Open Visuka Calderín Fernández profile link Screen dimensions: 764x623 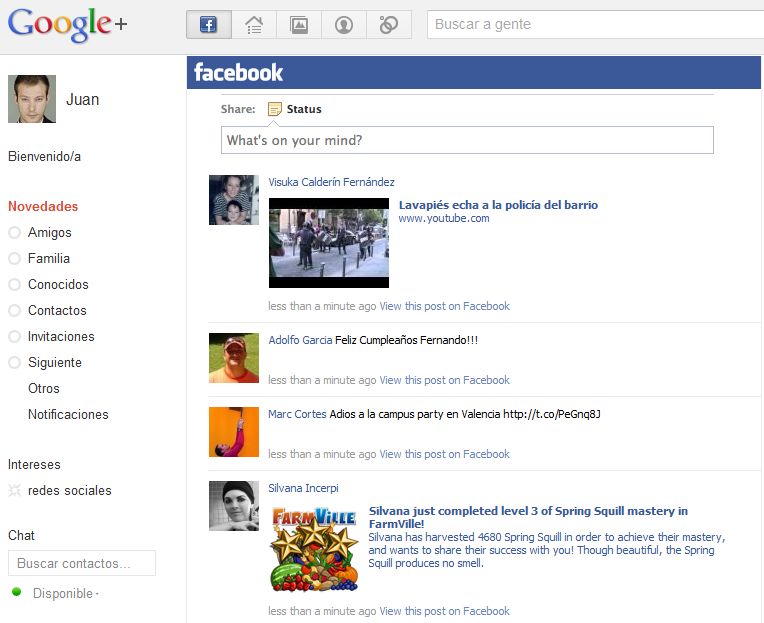click(331, 182)
